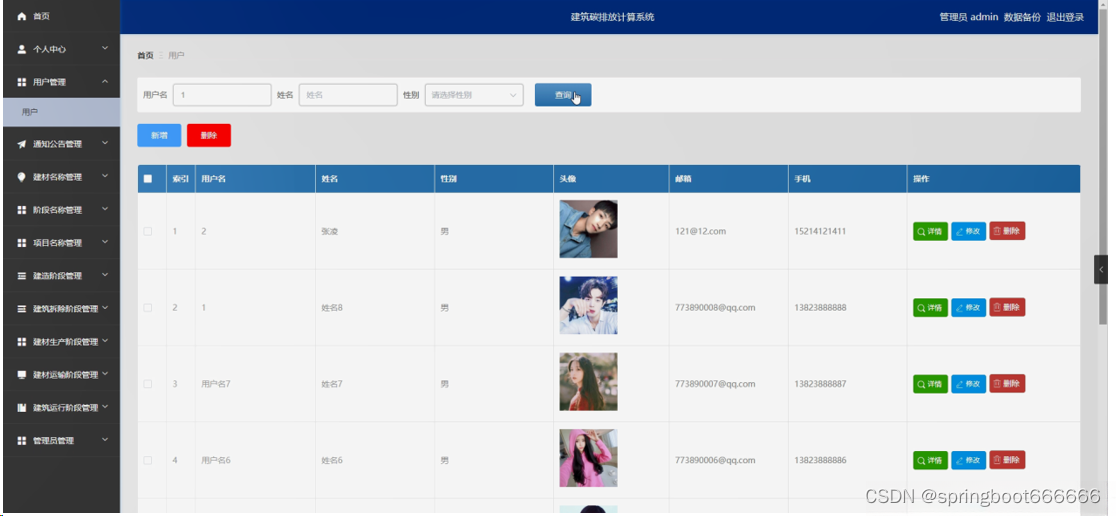Click the 首页 breadcrumb link

pos(145,55)
